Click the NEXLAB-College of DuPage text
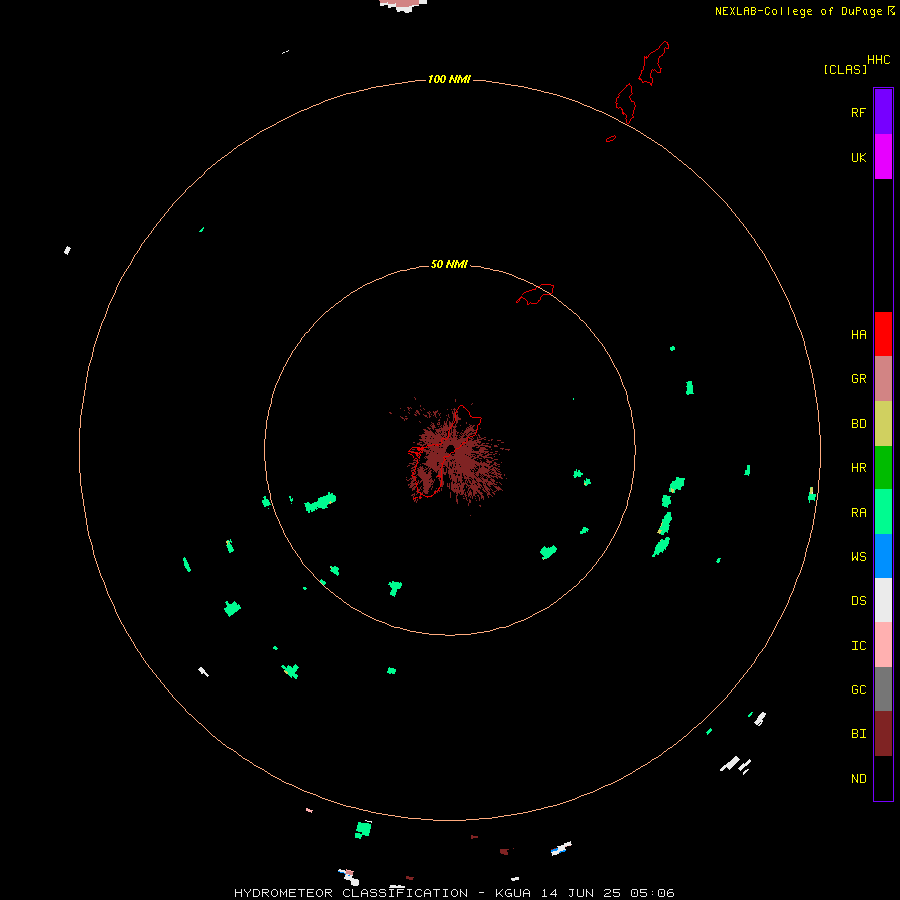The image size is (900, 900). click(798, 11)
